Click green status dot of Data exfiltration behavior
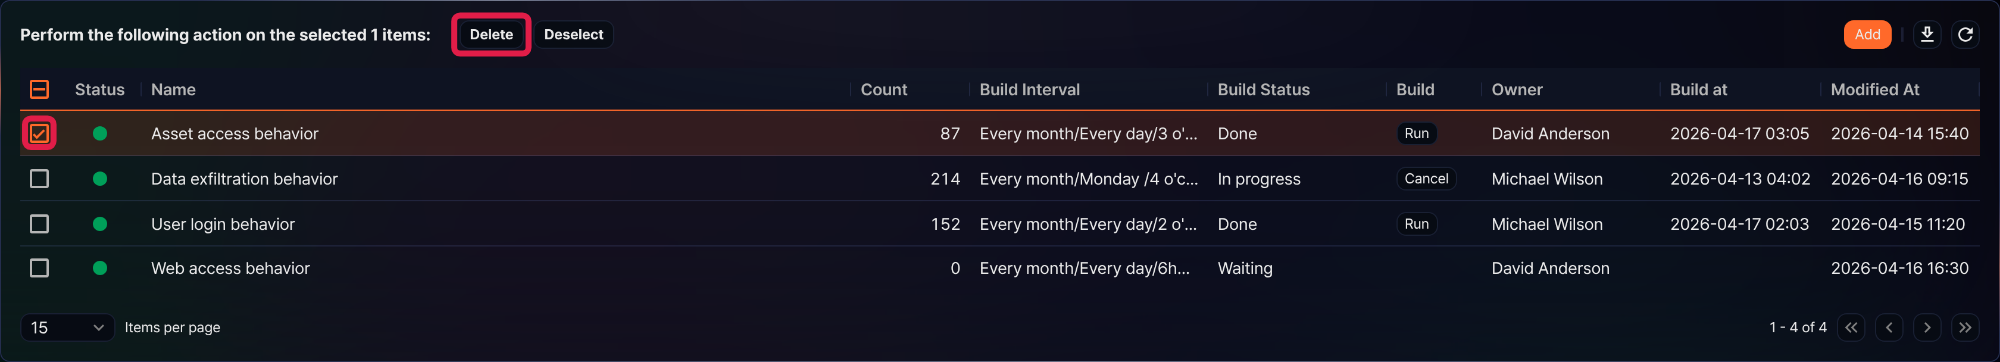2000x362 pixels. pos(100,179)
